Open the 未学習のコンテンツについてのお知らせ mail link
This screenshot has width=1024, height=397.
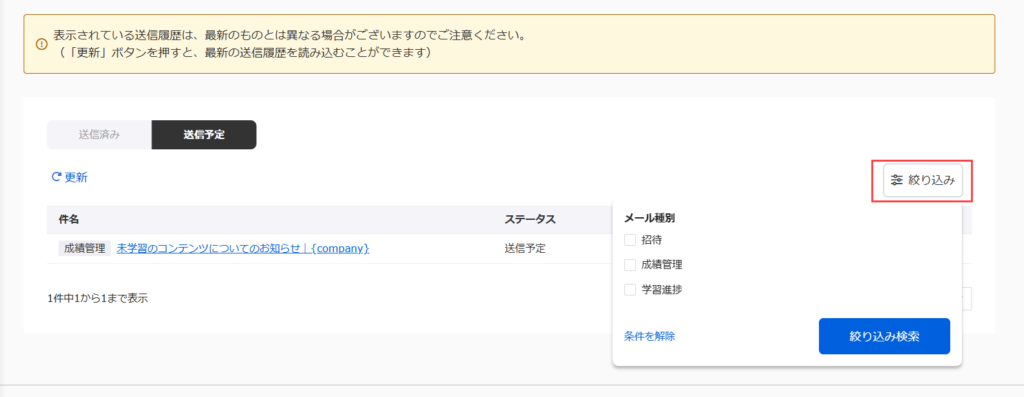[x=243, y=248]
